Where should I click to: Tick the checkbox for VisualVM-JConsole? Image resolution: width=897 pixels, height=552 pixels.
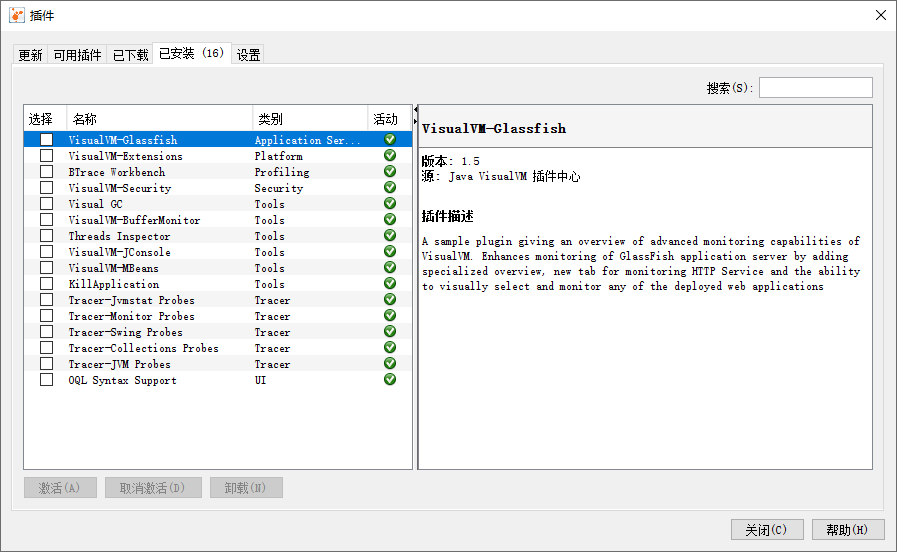pyautogui.click(x=46, y=252)
